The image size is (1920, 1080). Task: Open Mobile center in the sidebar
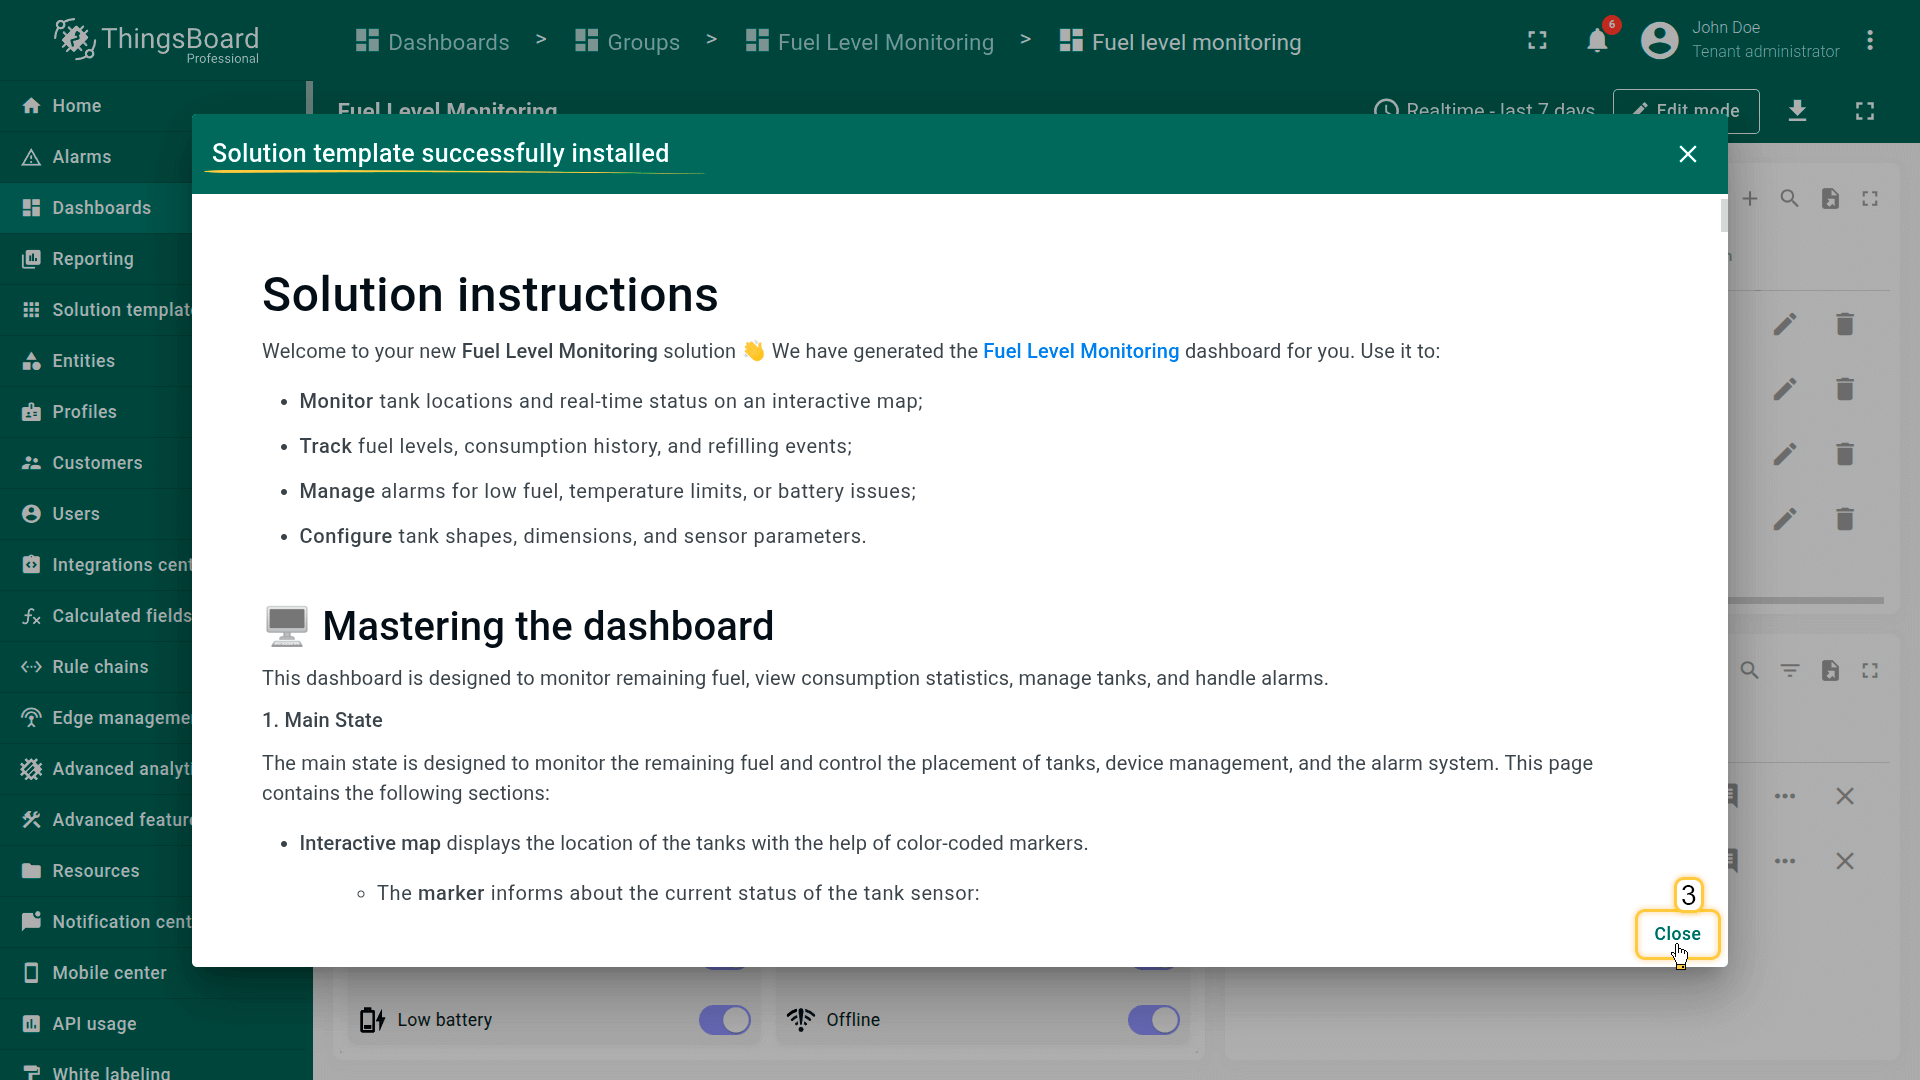point(109,973)
